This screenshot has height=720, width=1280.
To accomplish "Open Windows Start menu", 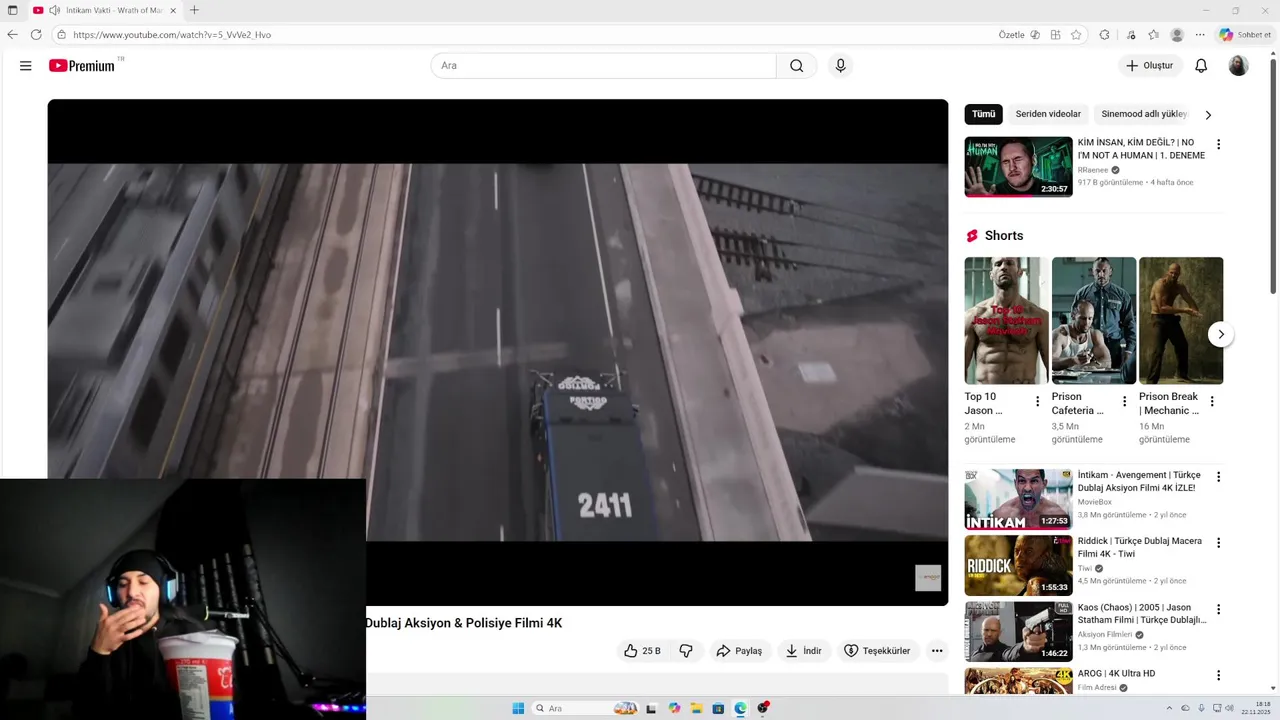I will click(518, 708).
